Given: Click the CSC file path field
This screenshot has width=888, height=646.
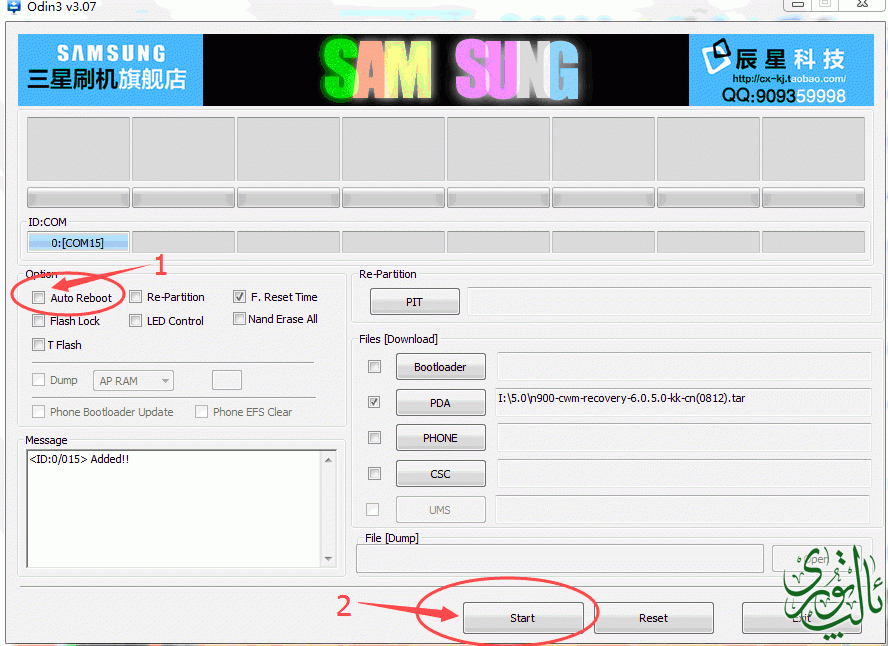Looking at the screenshot, I should click(x=684, y=473).
